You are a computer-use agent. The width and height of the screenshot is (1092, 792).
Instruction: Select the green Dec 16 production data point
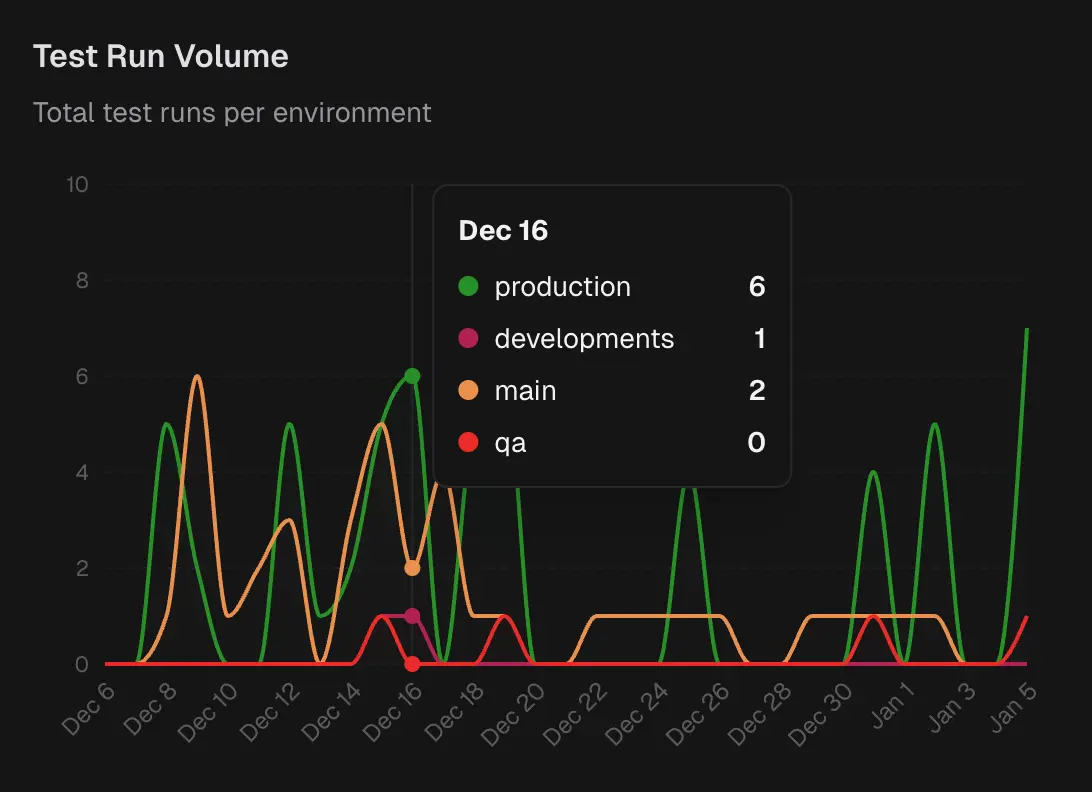pyautogui.click(x=412, y=376)
